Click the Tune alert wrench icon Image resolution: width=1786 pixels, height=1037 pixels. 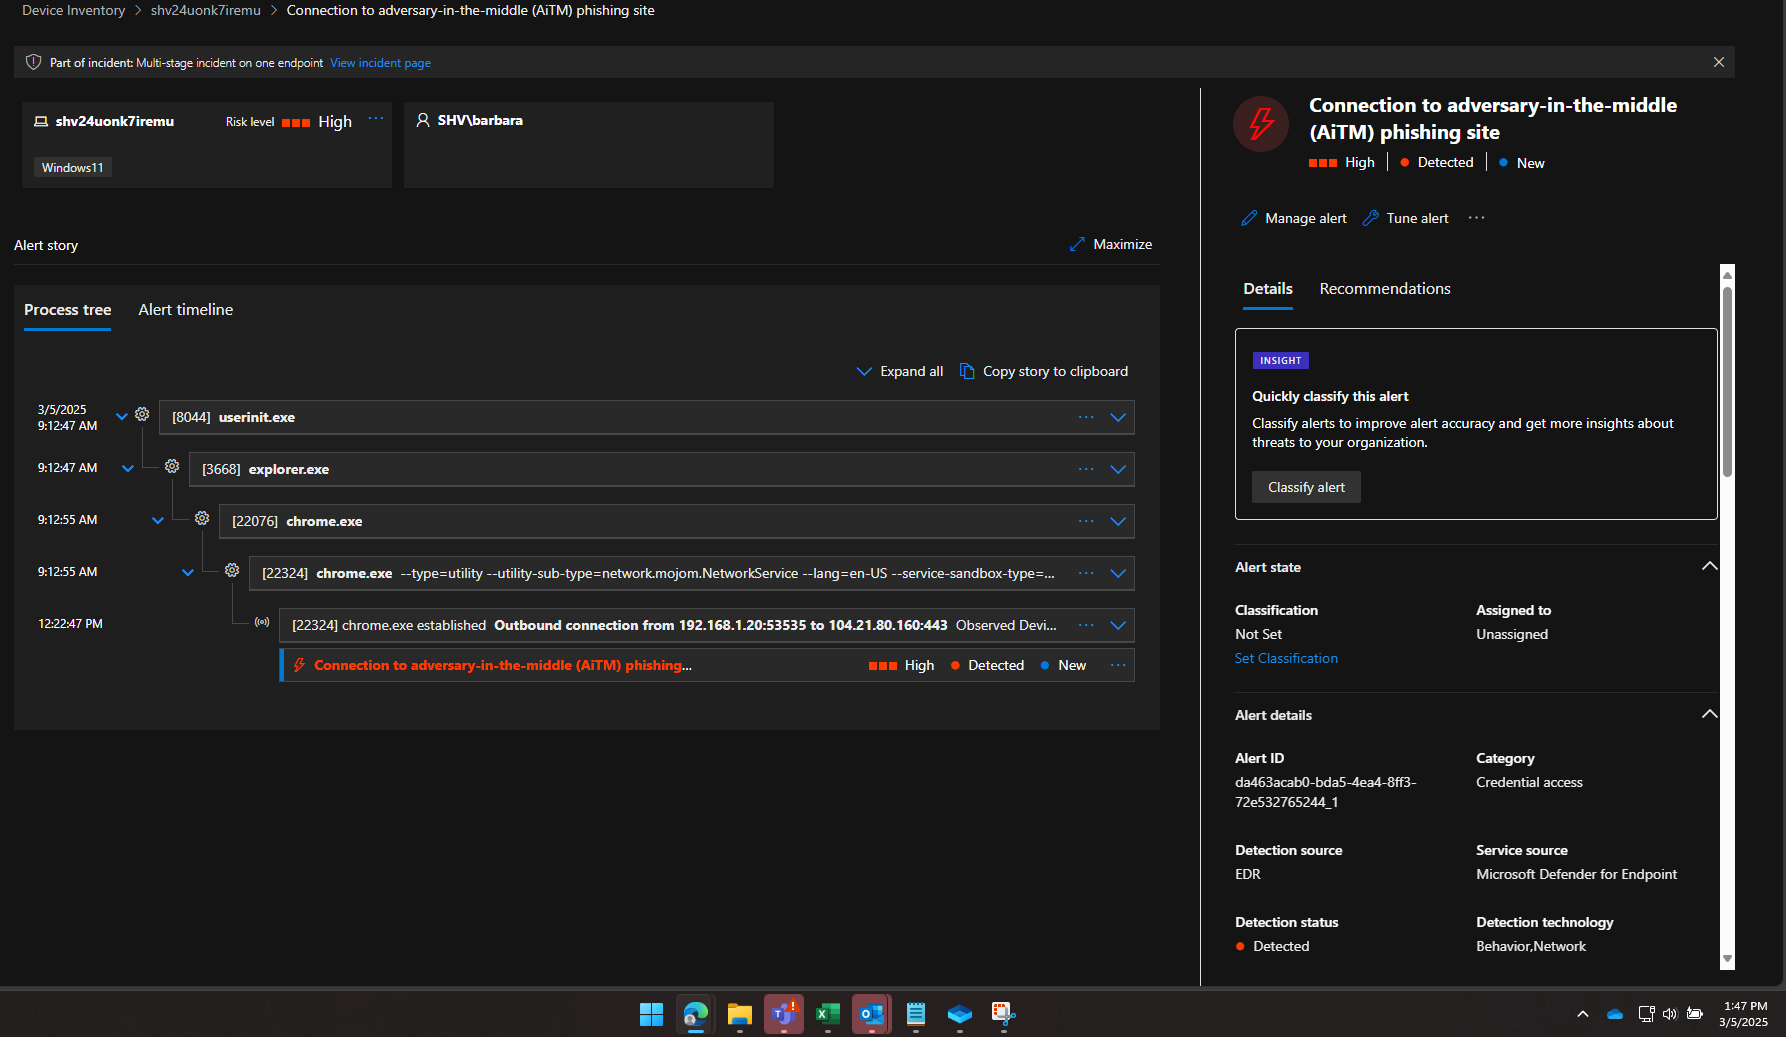point(1371,218)
